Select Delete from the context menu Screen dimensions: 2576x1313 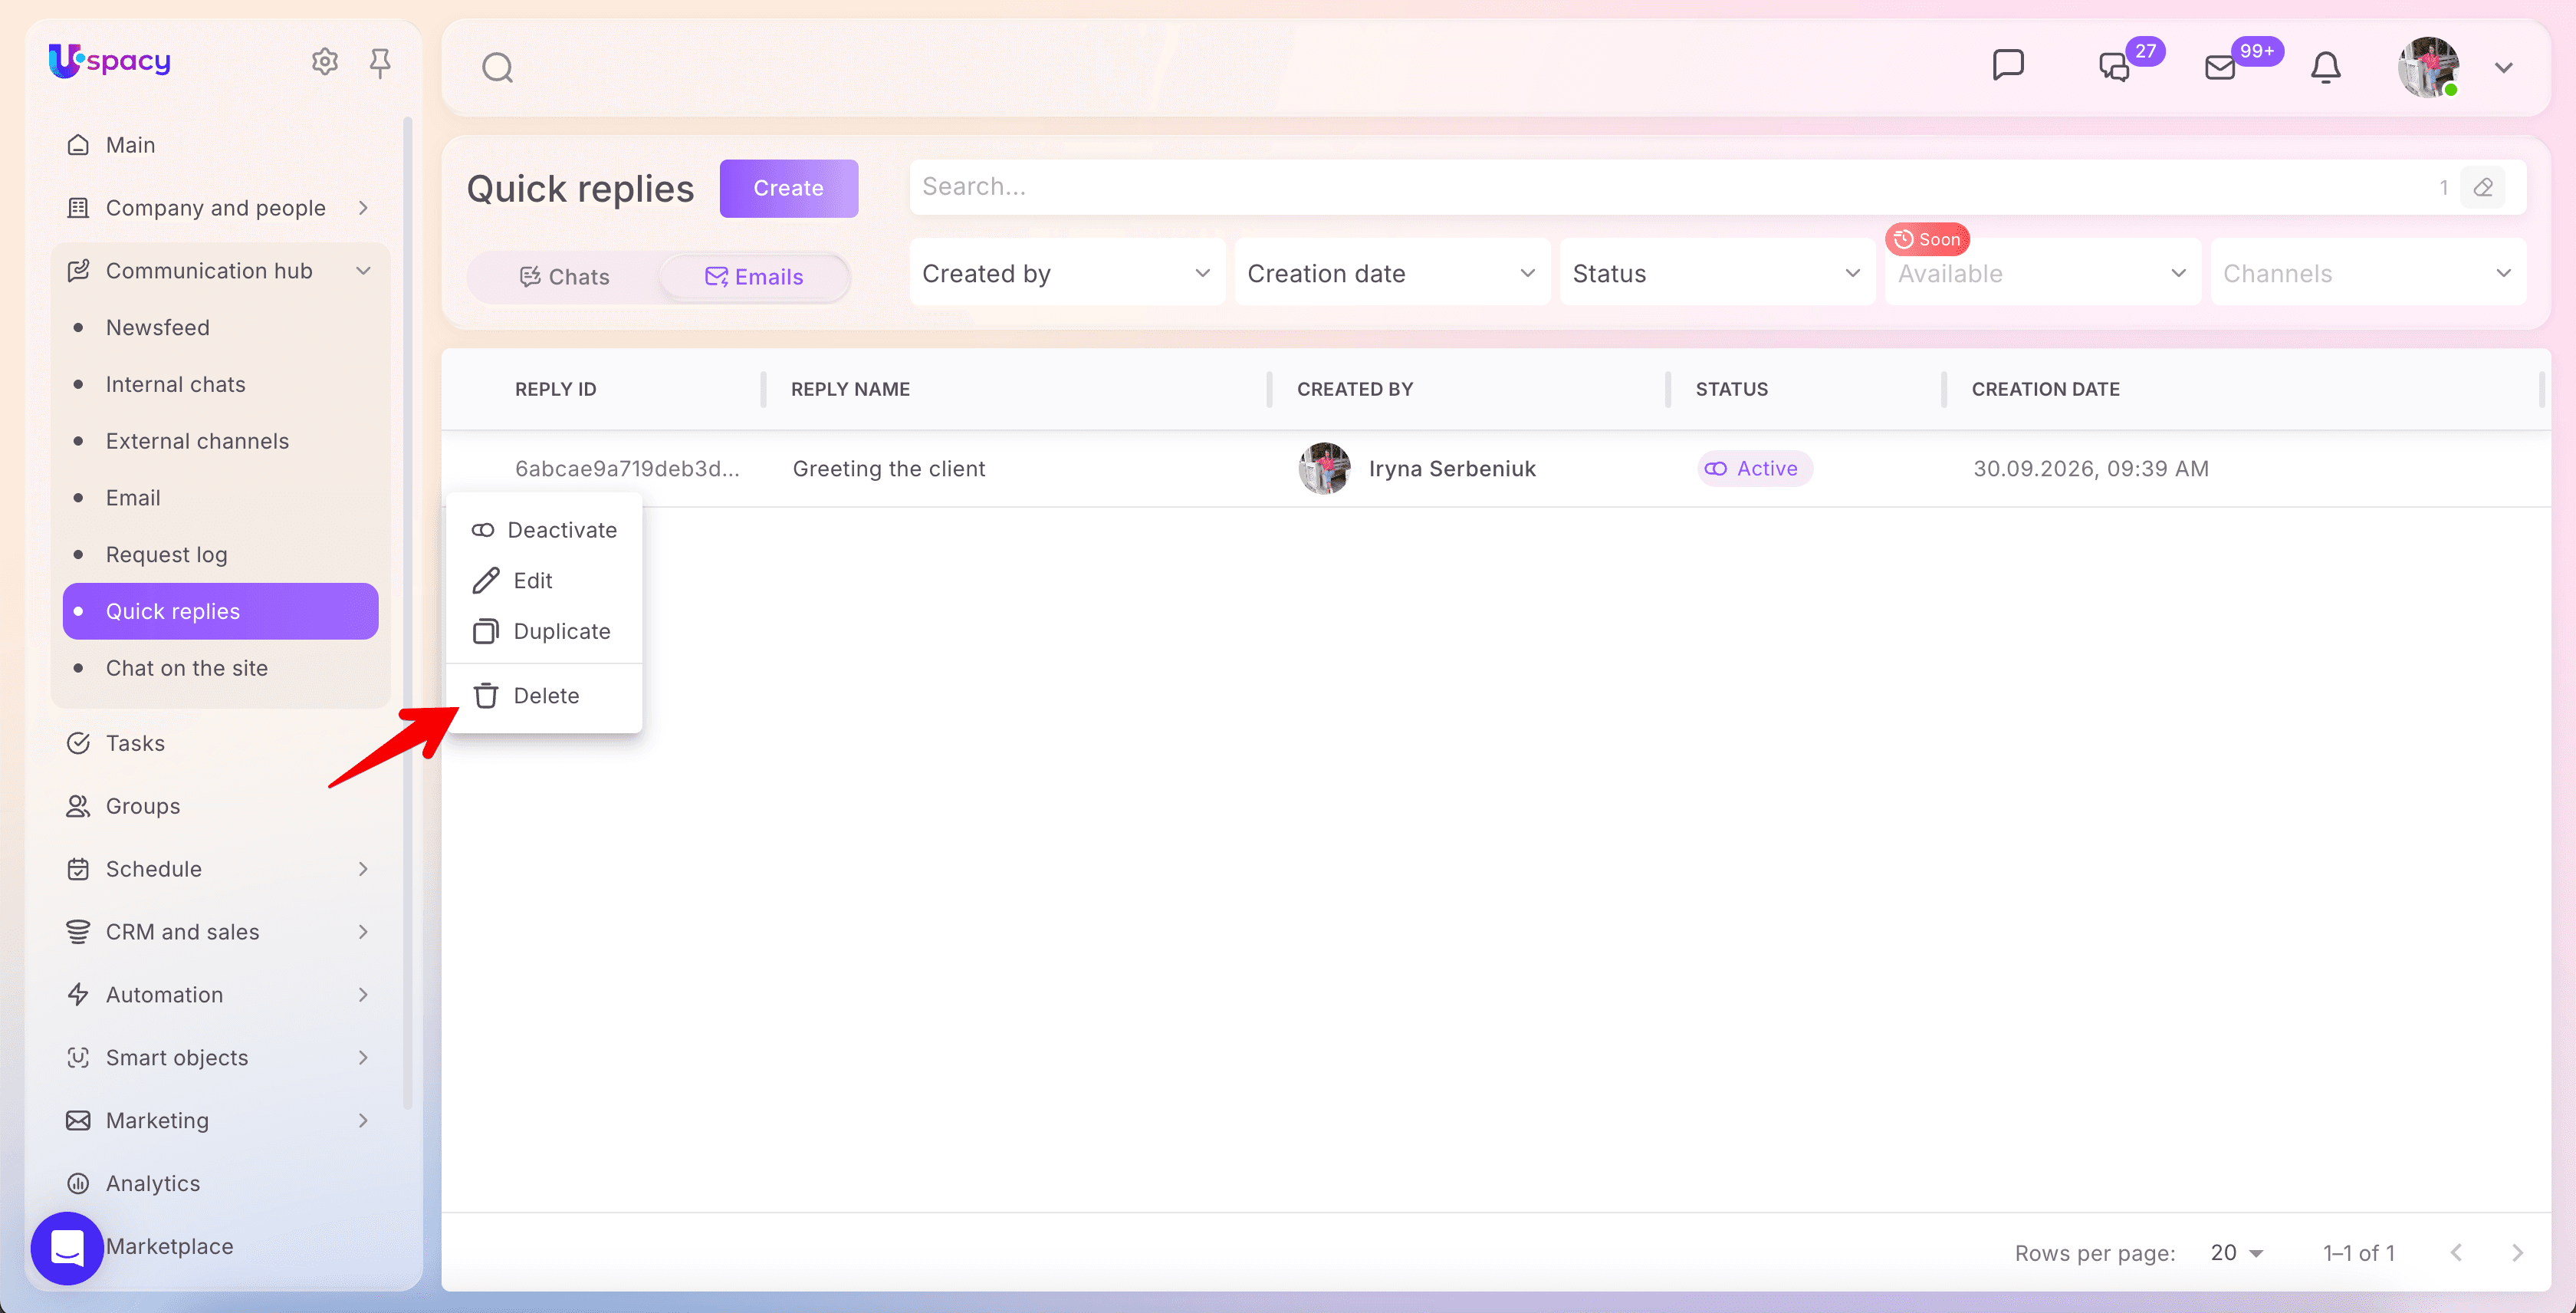(x=544, y=696)
